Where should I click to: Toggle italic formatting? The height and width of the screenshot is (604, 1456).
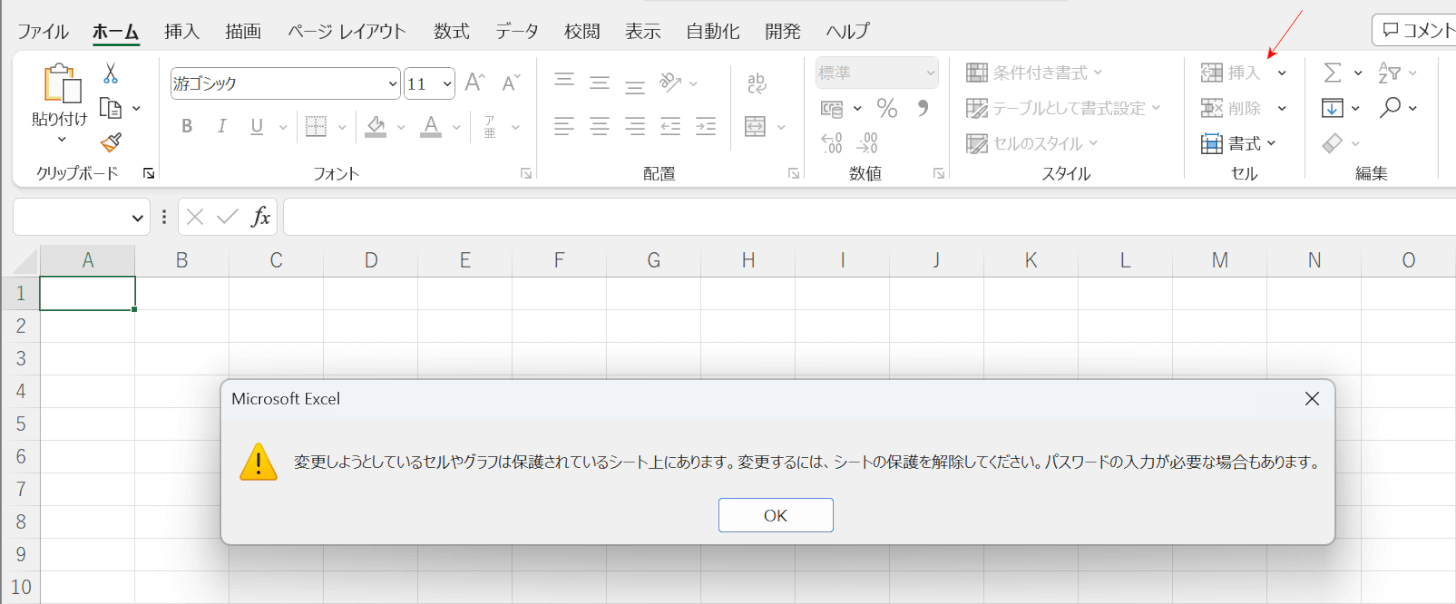[x=222, y=127]
